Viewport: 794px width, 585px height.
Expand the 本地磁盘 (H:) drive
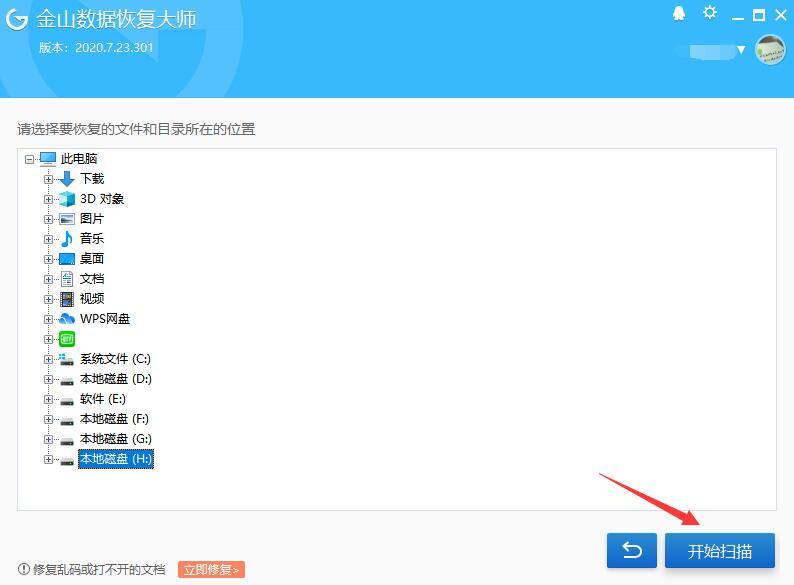48,459
